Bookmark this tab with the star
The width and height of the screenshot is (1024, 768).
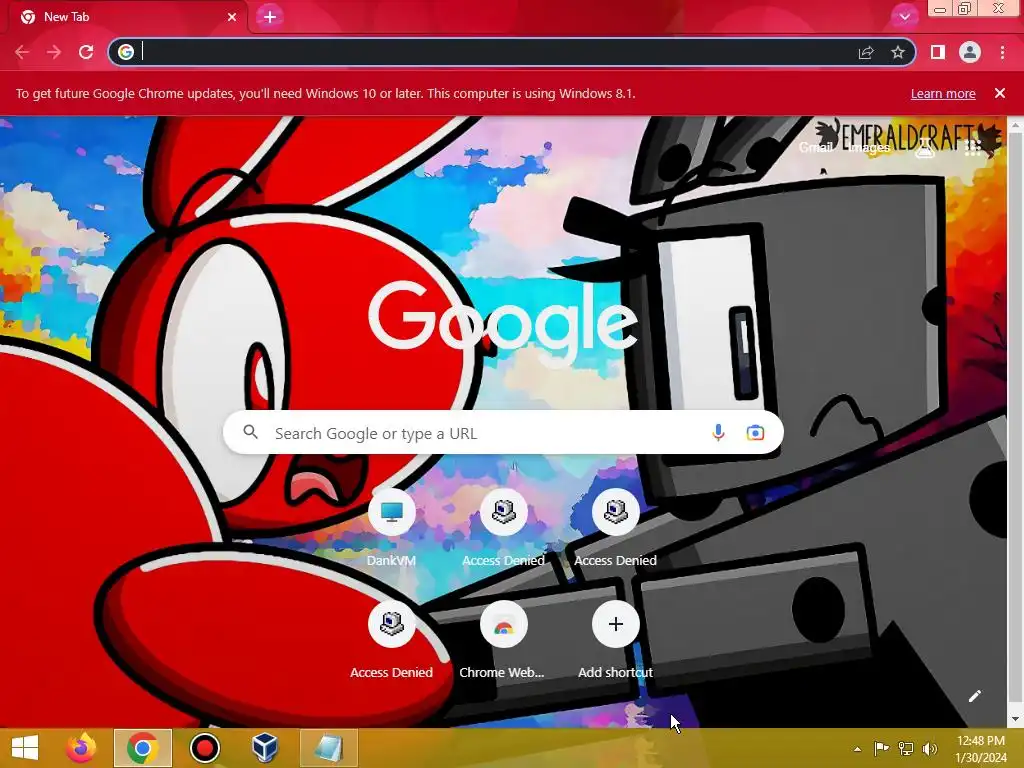[x=898, y=52]
